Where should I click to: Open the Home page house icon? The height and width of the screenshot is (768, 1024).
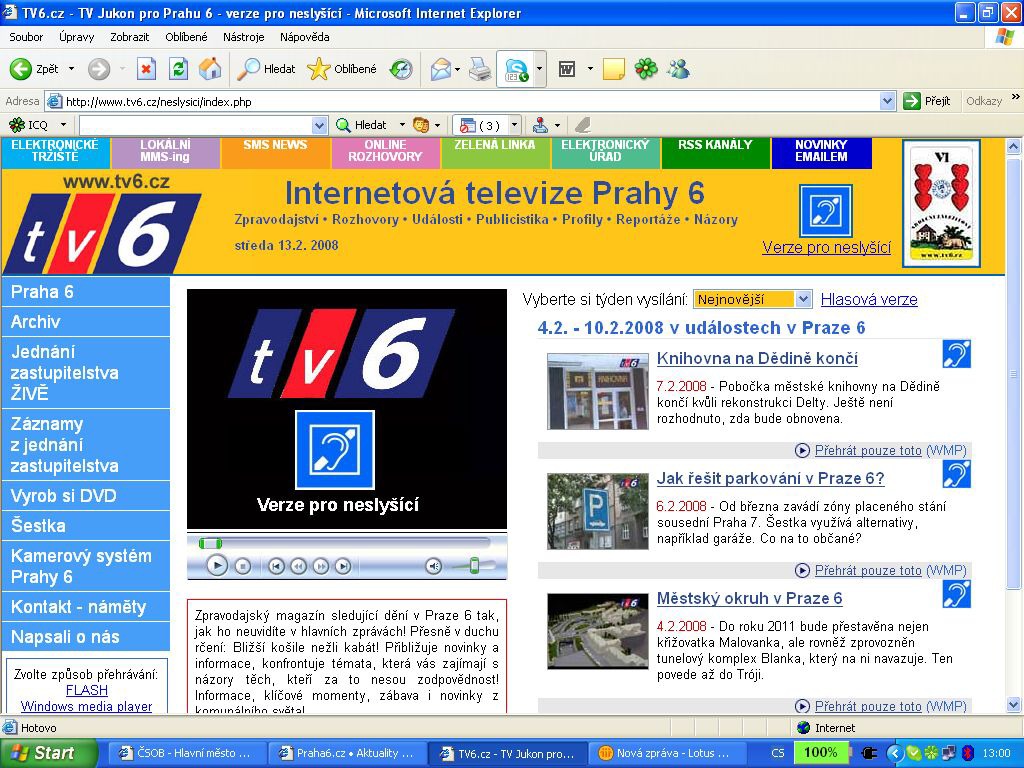point(210,69)
